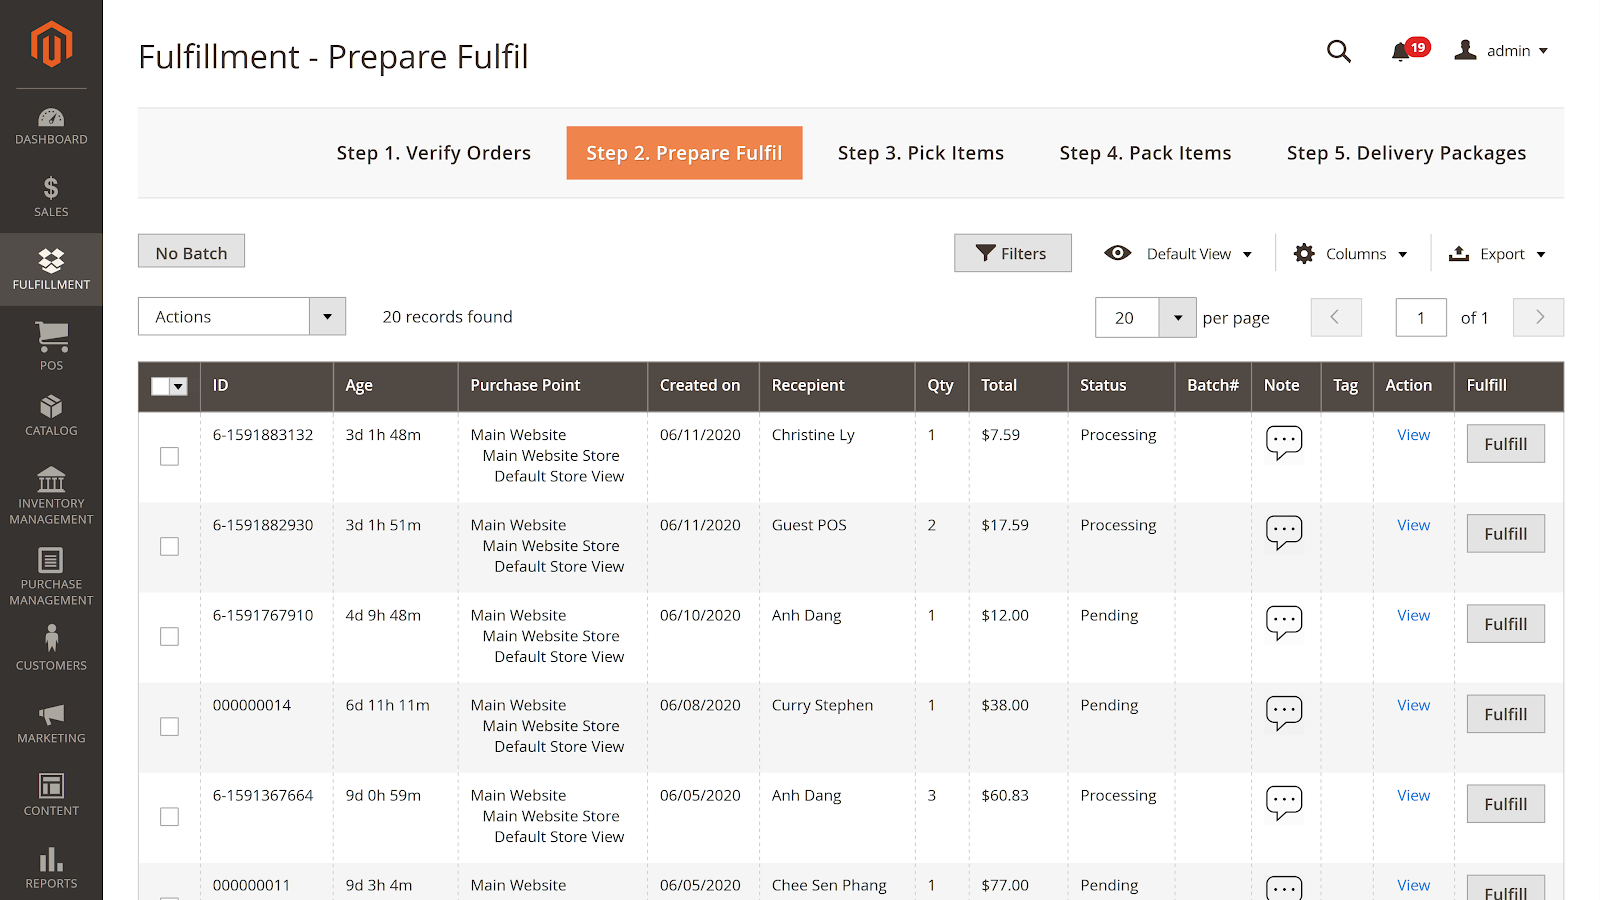Switch to Step 3. Pick Items tab

tap(920, 153)
